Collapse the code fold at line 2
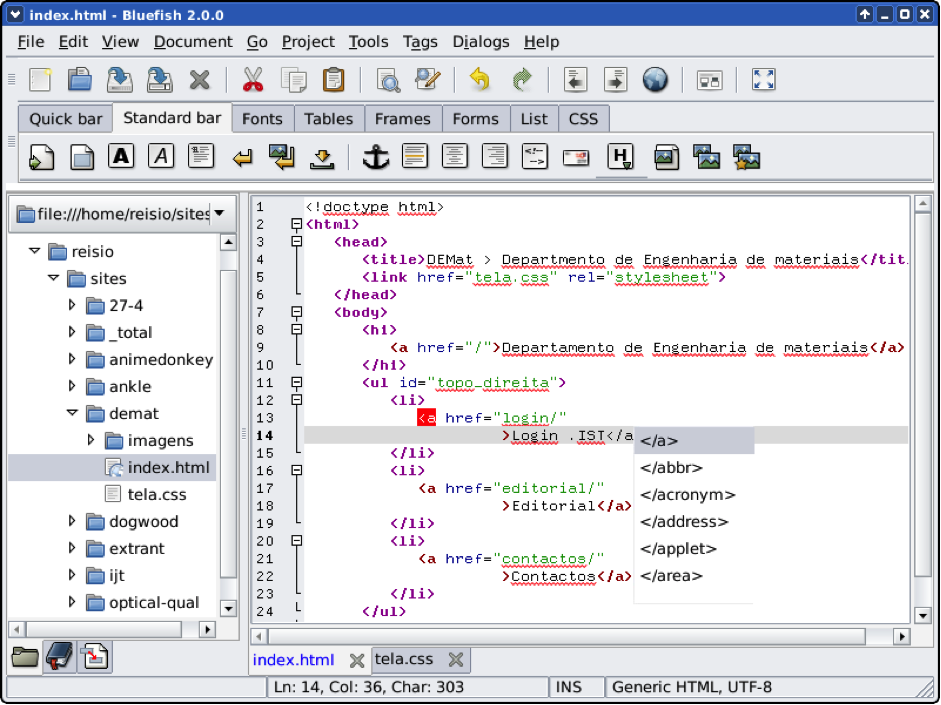Image resolution: width=941 pixels, height=705 pixels. tap(296, 224)
